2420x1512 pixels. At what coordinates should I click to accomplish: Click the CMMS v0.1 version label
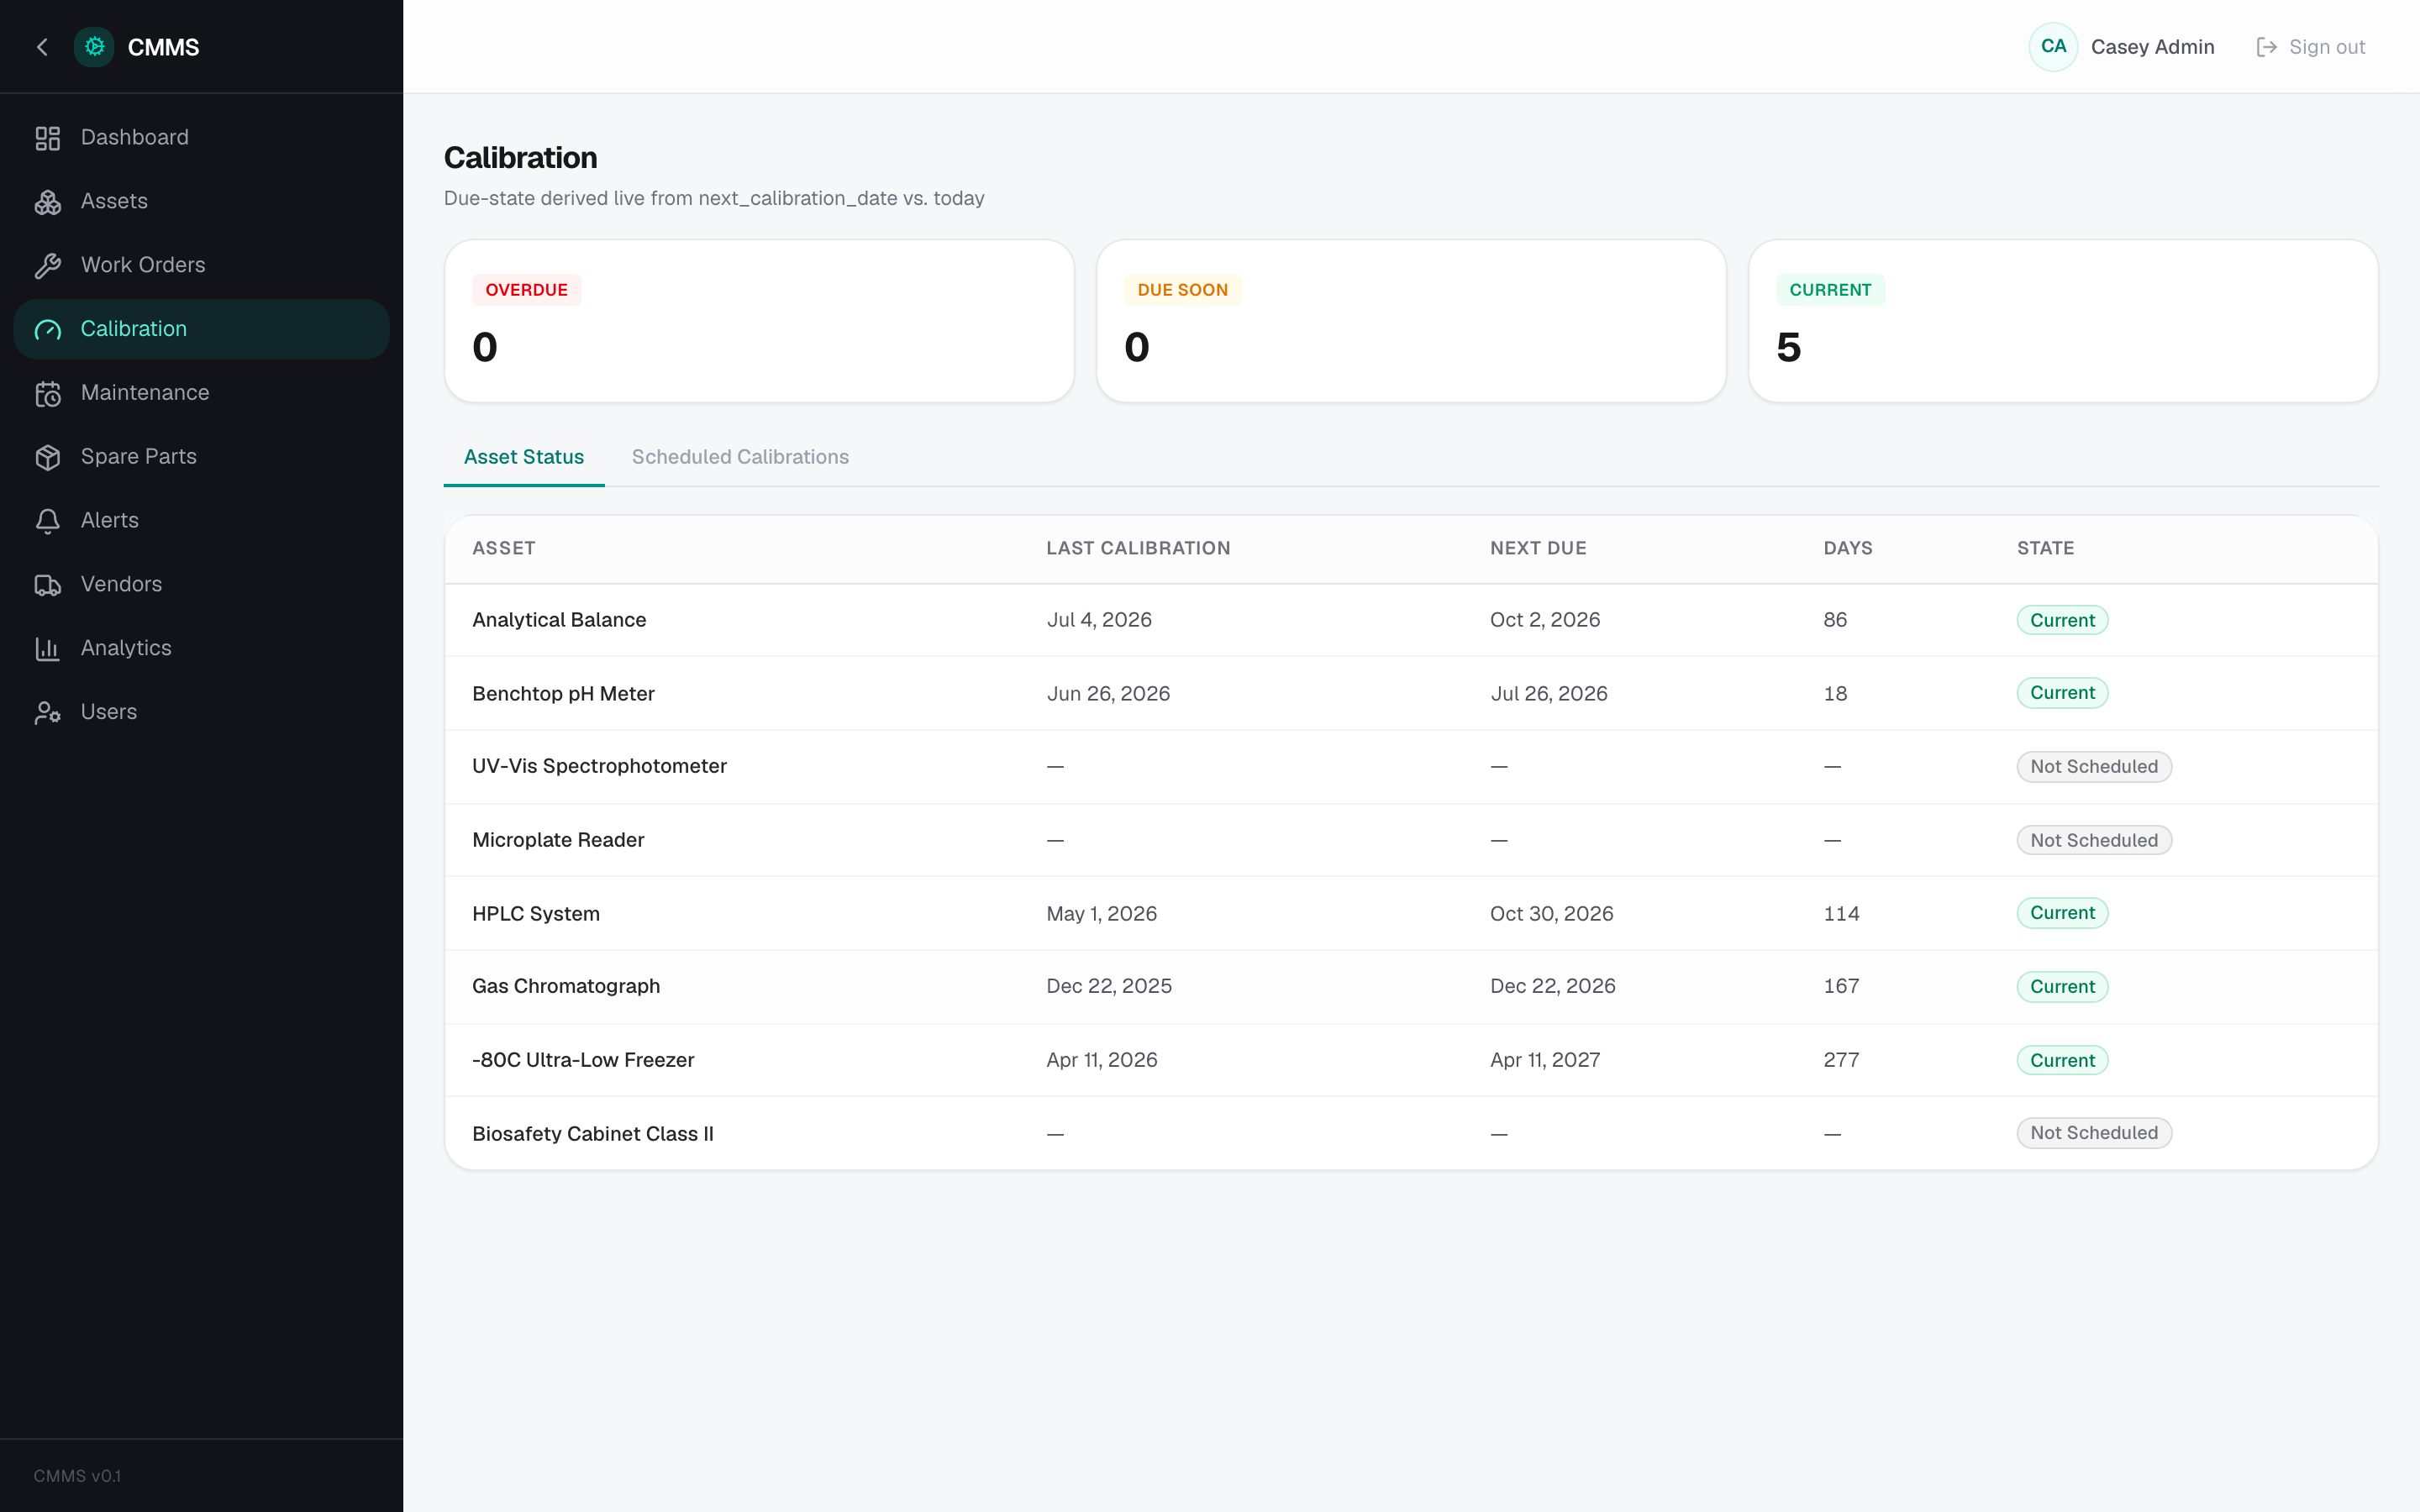[77, 1476]
